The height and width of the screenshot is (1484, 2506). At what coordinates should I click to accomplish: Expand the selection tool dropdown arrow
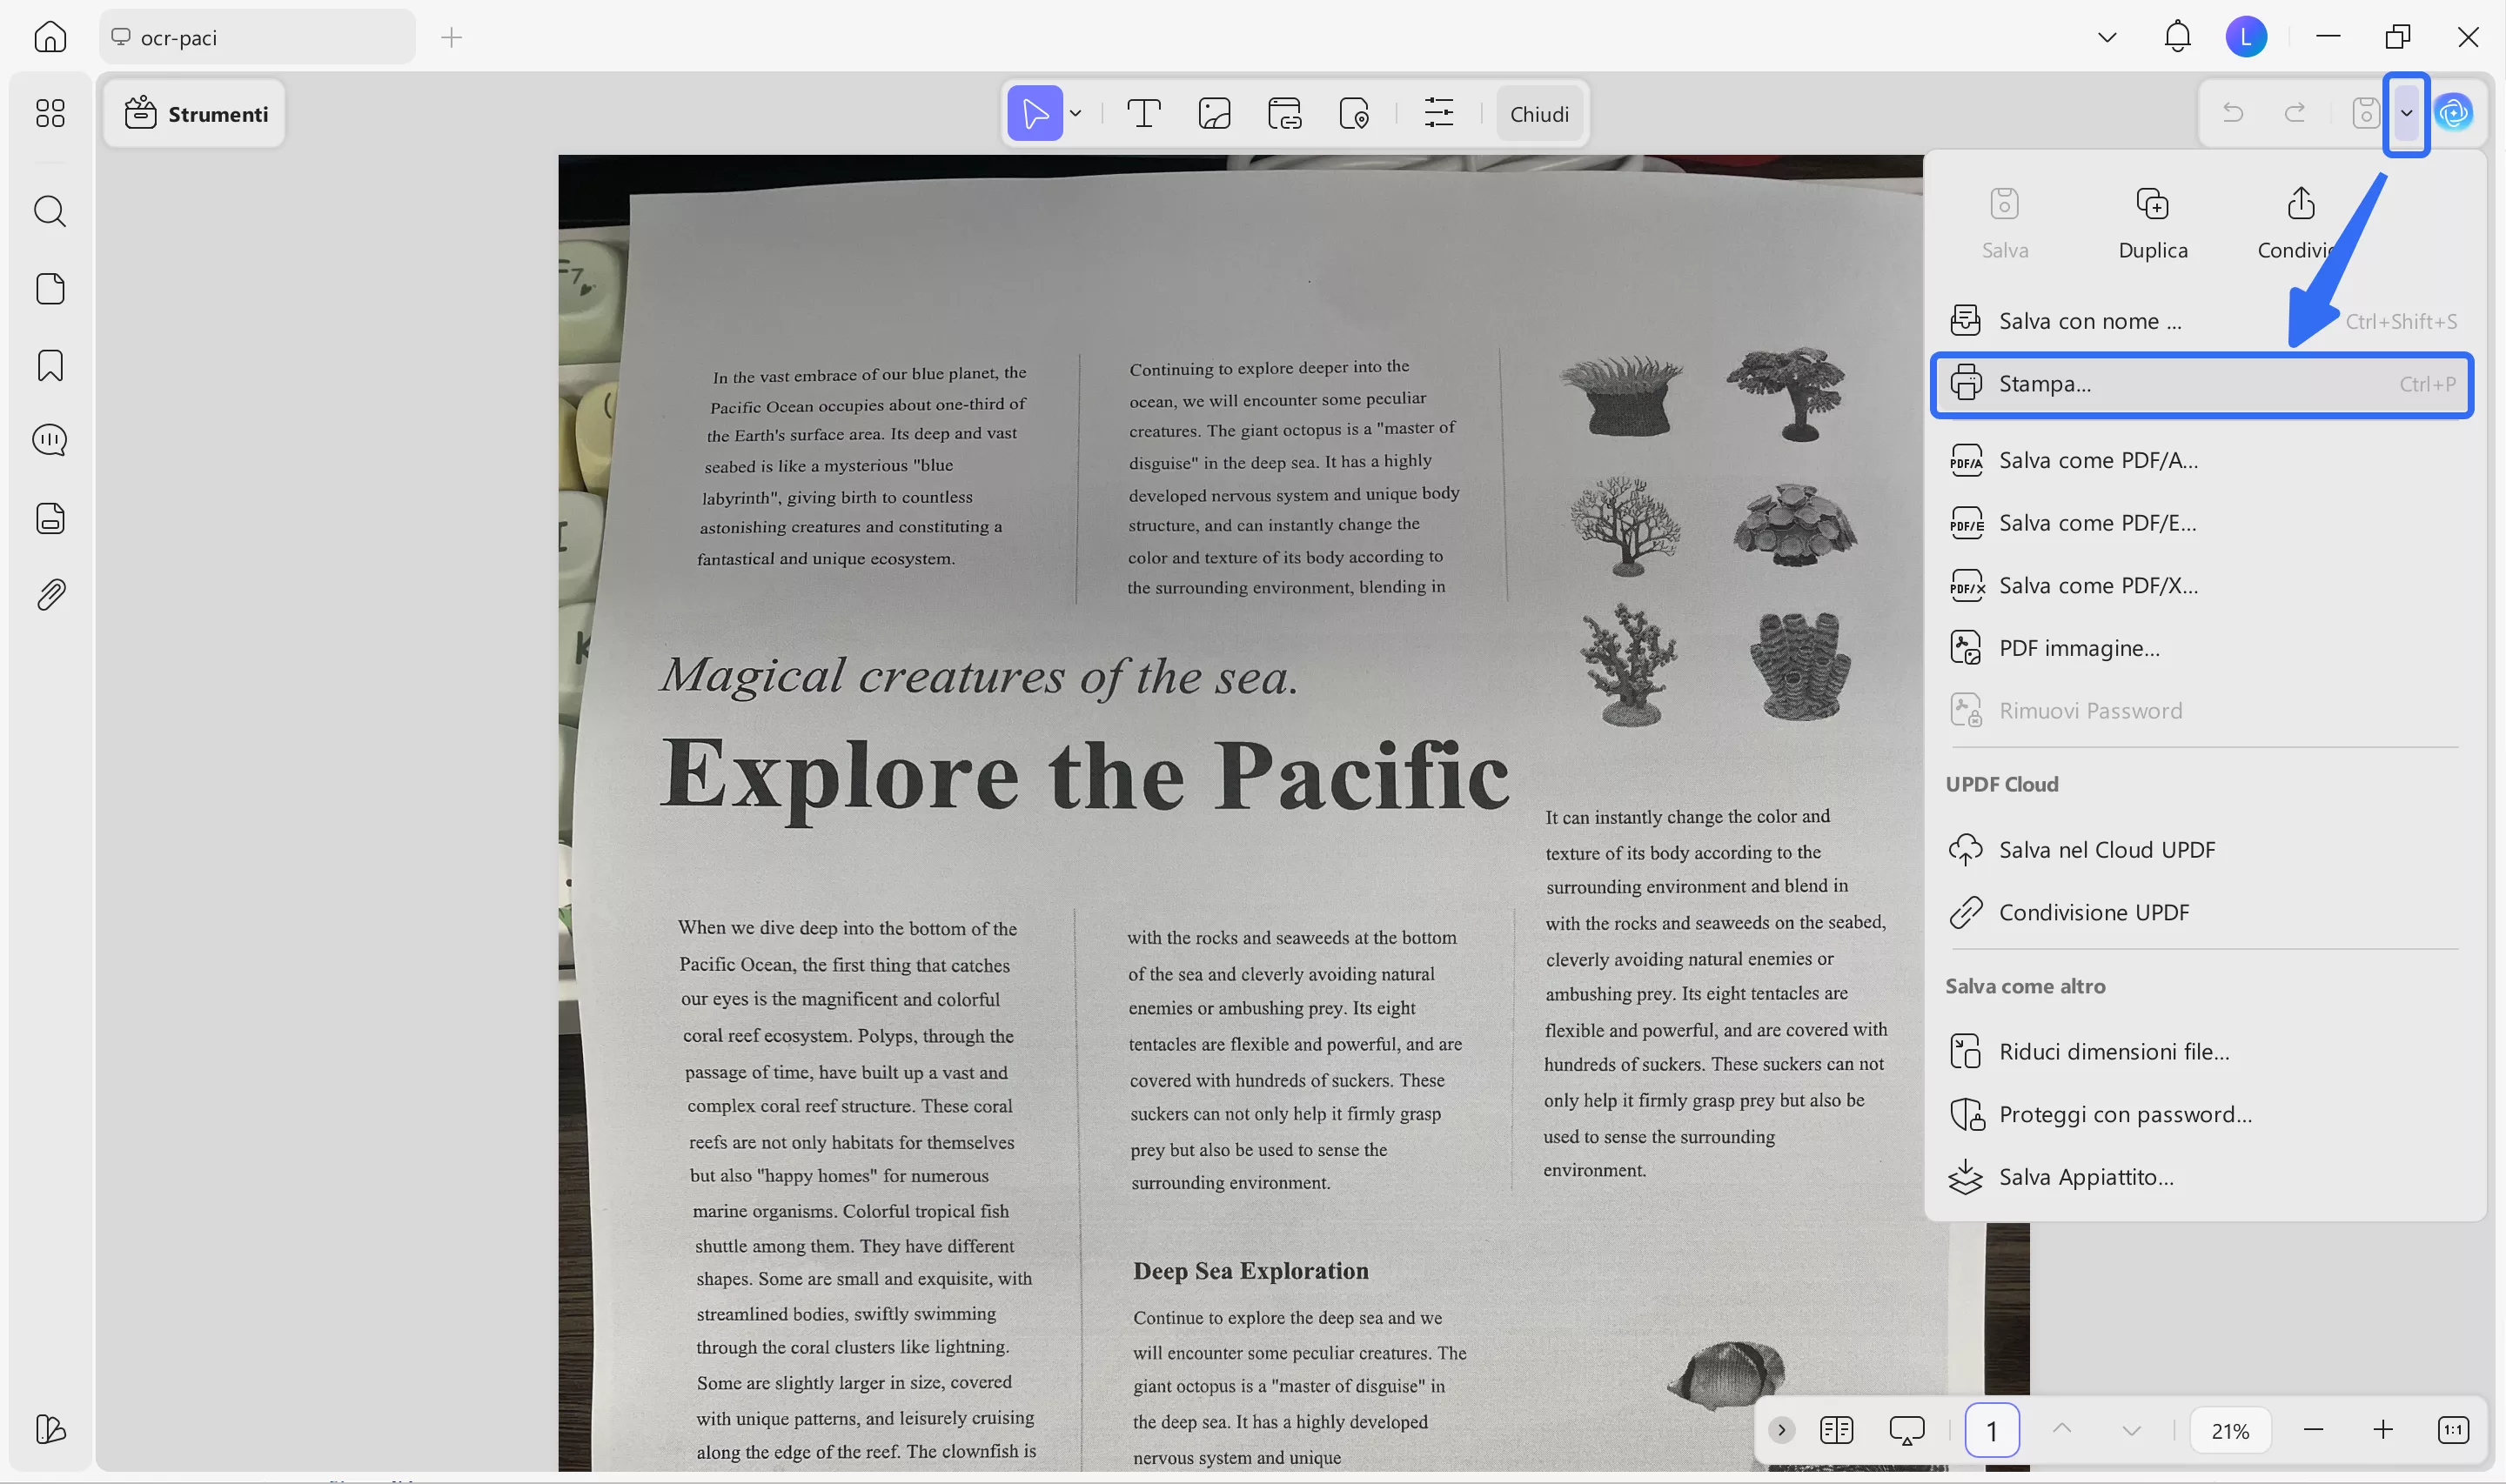(1076, 114)
